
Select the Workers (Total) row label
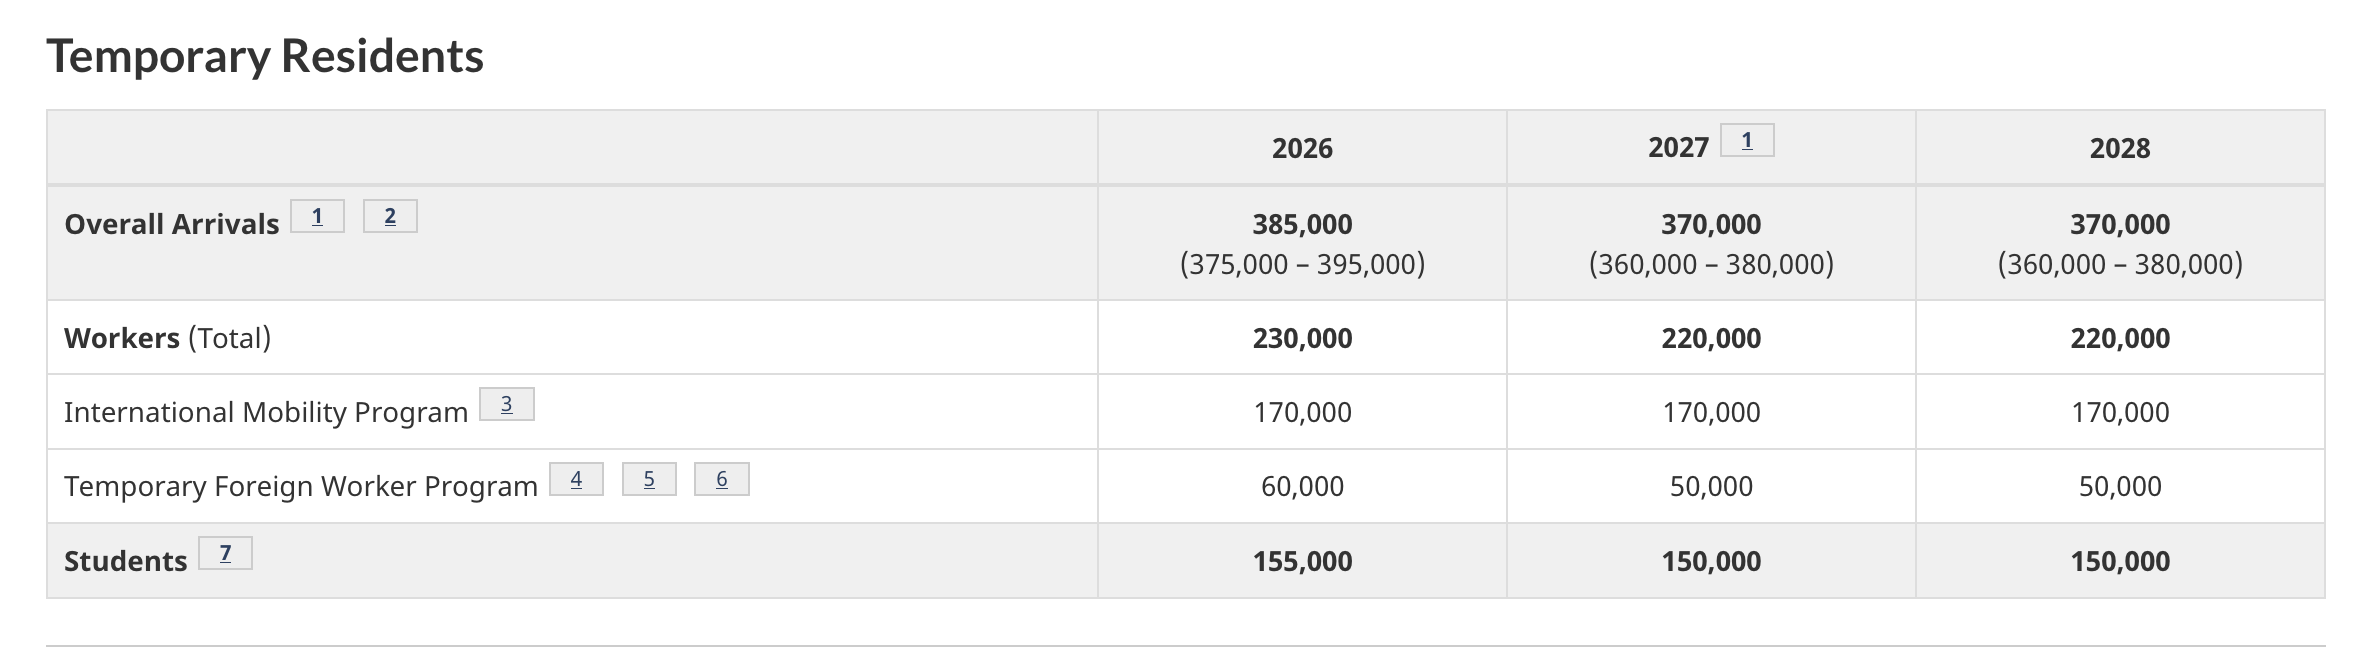click(x=167, y=338)
